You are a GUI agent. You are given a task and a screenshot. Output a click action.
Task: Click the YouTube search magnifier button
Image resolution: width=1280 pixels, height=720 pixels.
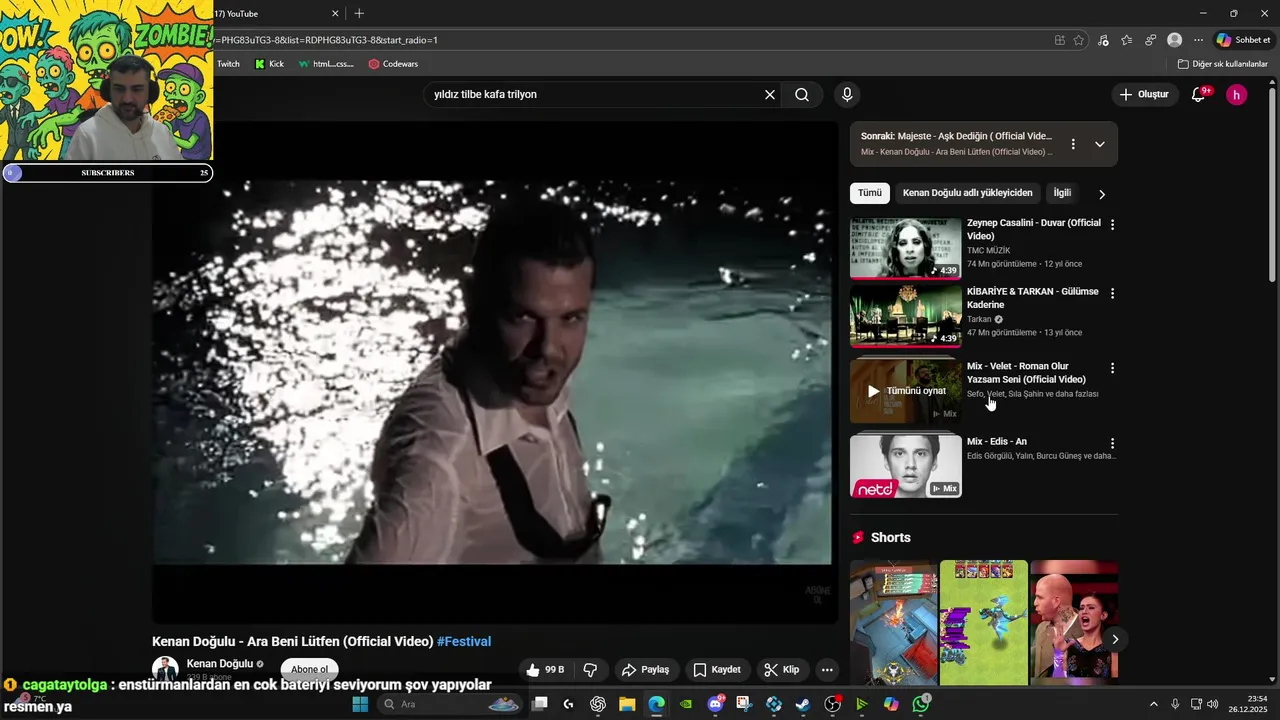pyautogui.click(x=802, y=95)
